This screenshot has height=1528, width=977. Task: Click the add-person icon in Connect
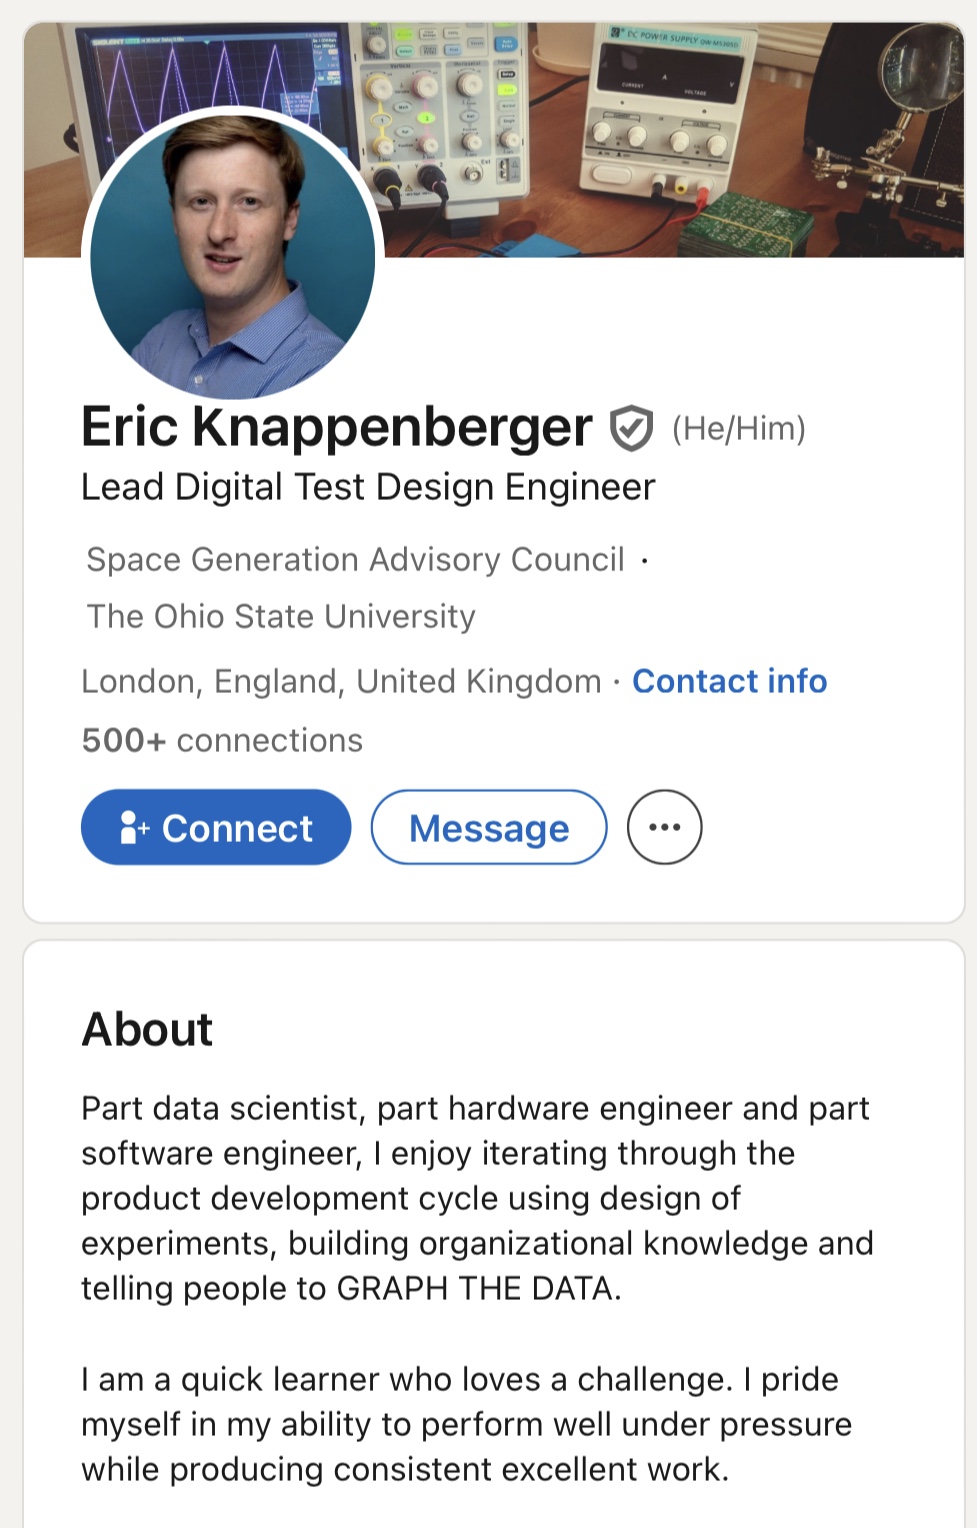click(x=134, y=827)
